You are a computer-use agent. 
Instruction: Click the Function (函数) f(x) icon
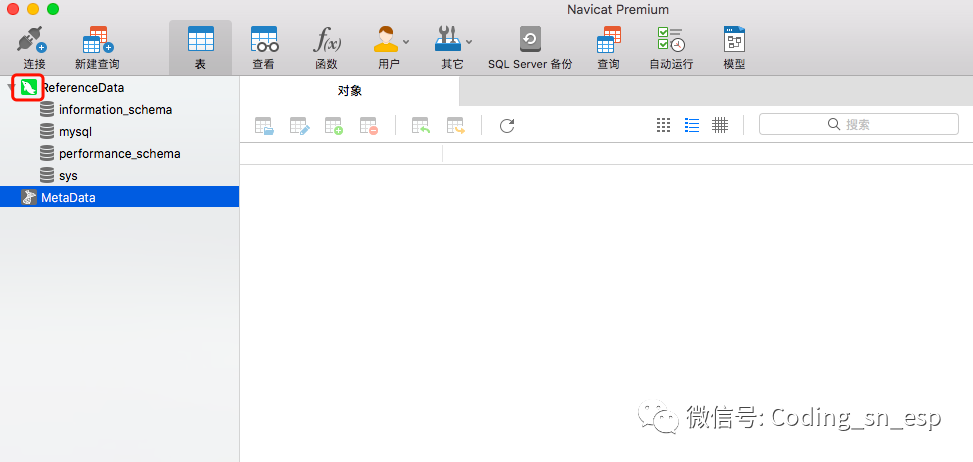pos(326,40)
